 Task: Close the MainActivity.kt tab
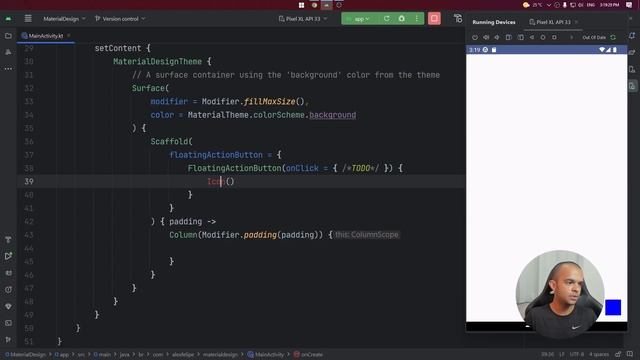tap(69, 36)
